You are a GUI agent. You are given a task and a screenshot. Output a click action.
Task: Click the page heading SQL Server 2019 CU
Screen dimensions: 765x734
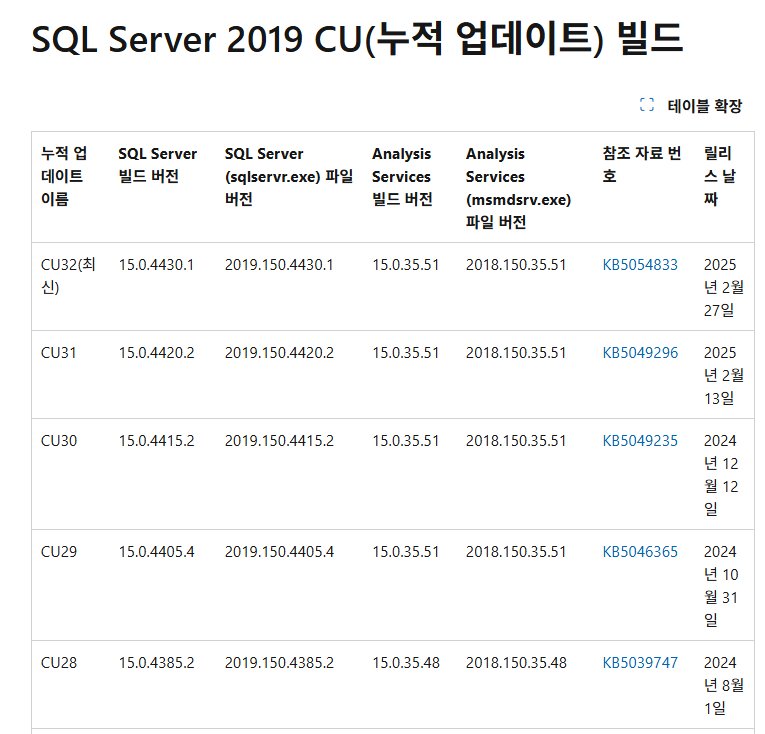357,39
